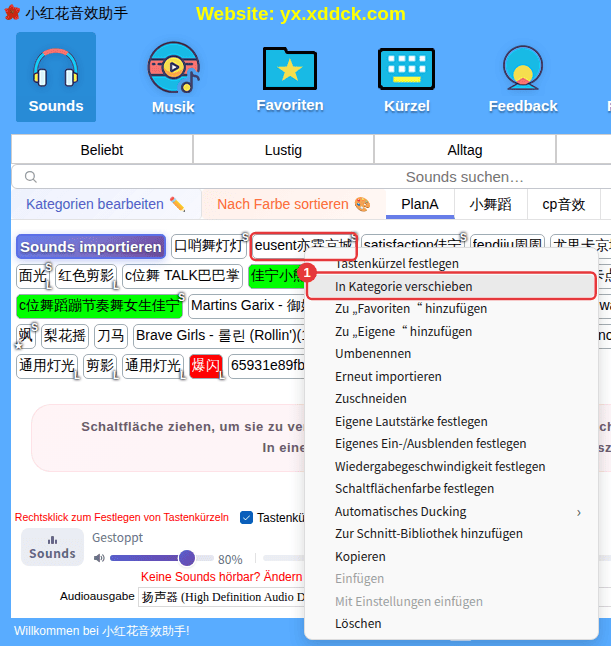
Task: Open the Feedback section
Action: coord(523,80)
